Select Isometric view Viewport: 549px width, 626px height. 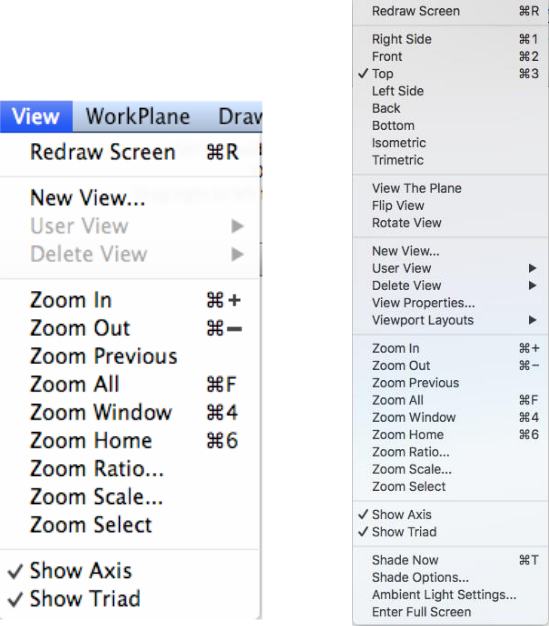[450, 143]
